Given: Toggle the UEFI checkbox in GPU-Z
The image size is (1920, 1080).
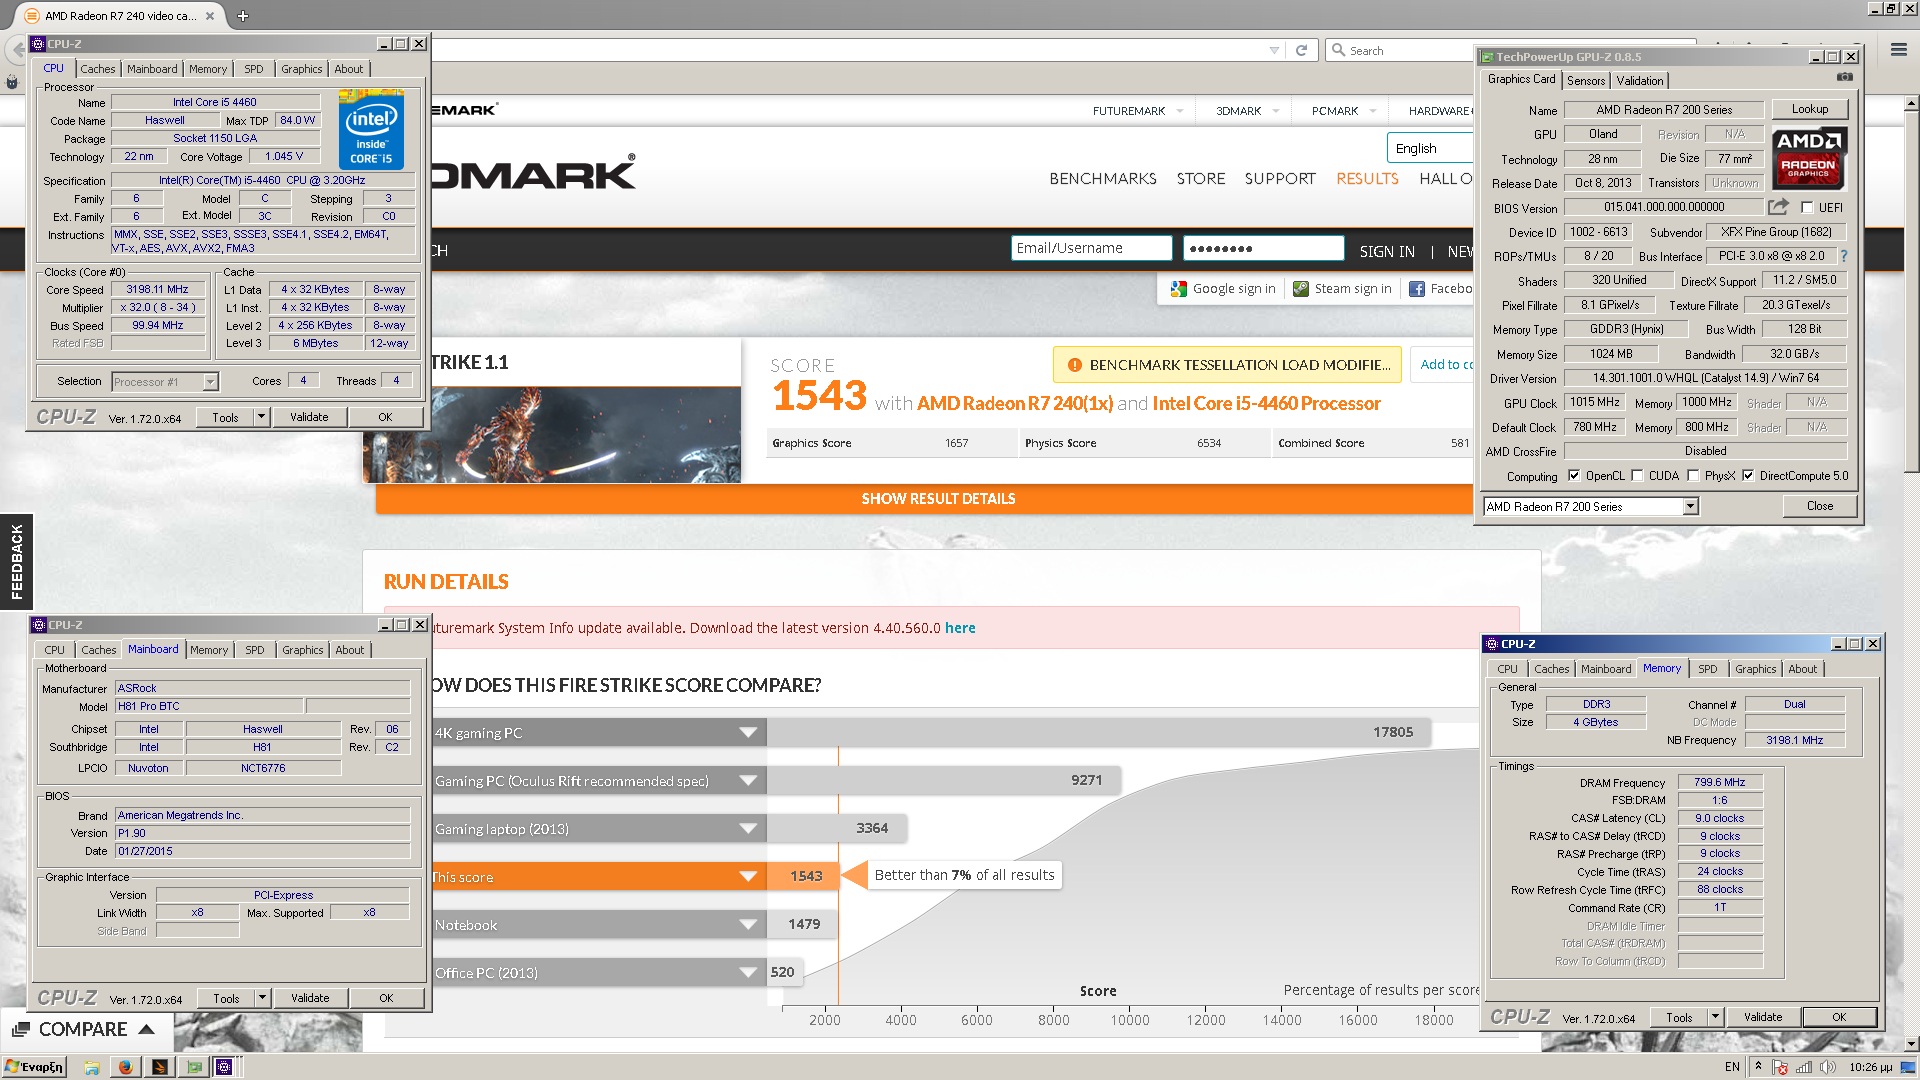Looking at the screenshot, I should point(1807,208).
